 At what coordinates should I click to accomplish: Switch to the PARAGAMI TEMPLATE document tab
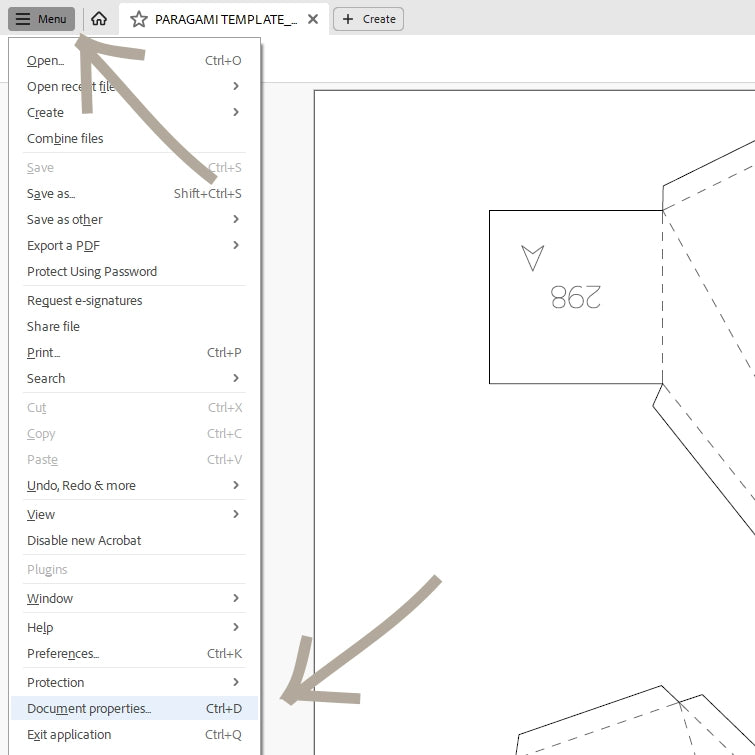click(226, 19)
